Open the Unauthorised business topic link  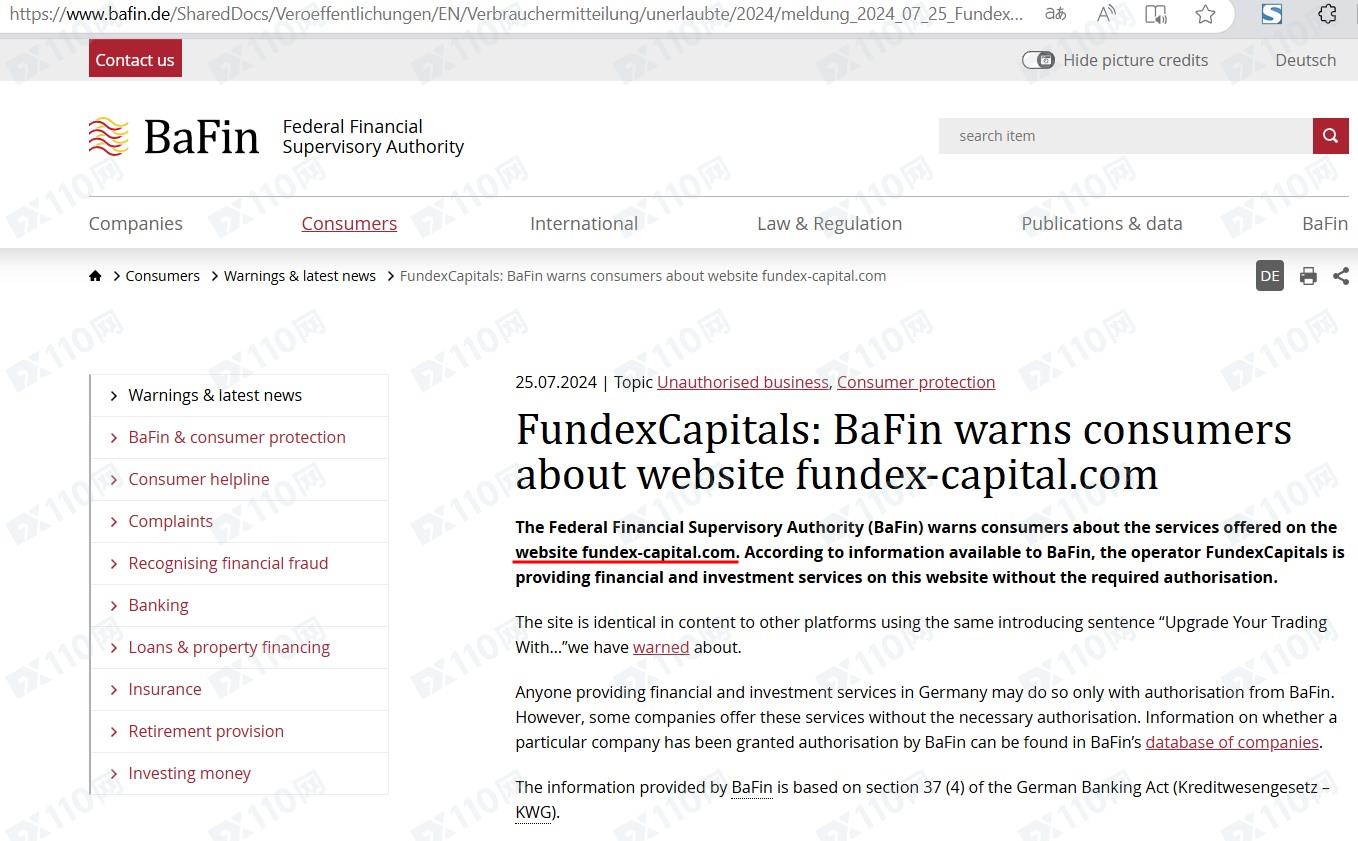[x=742, y=382]
